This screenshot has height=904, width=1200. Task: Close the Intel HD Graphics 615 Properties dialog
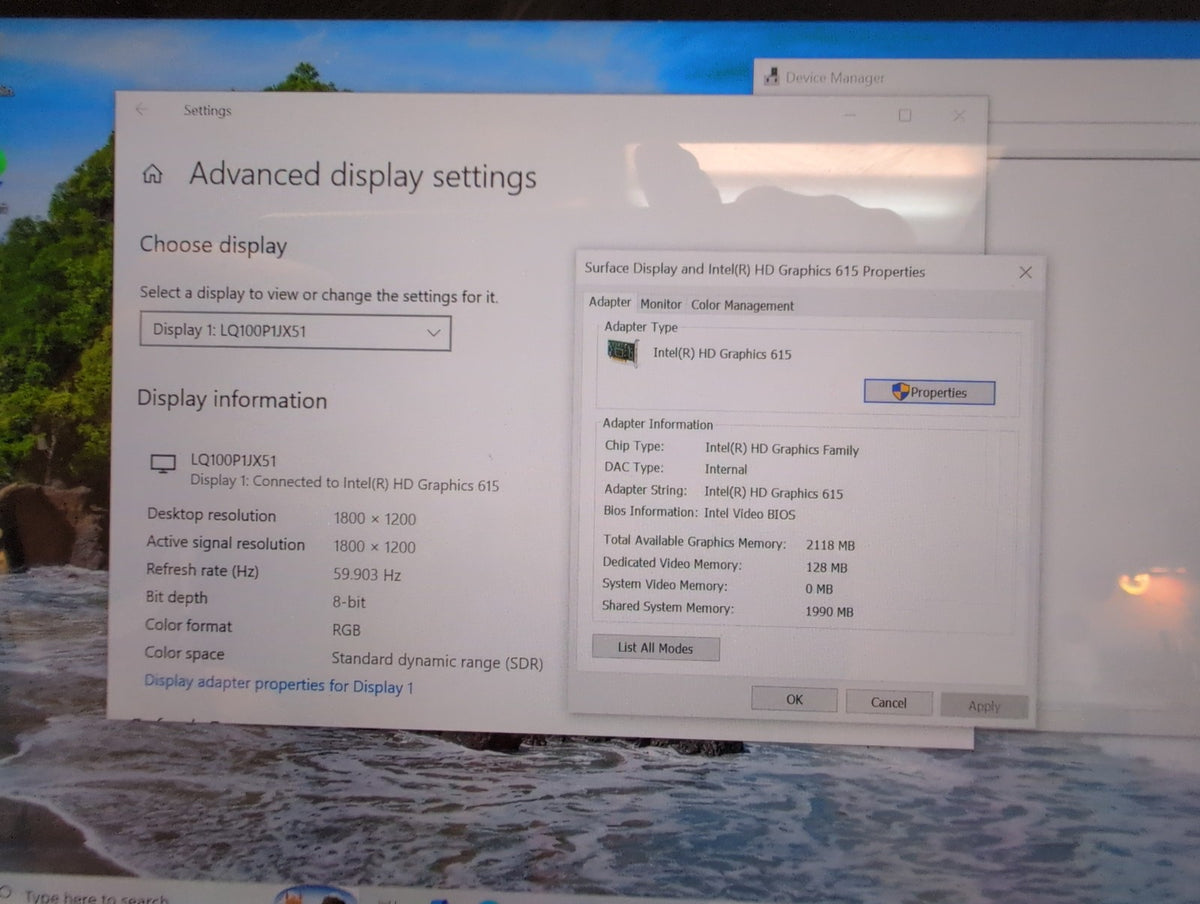(x=1025, y=272)
